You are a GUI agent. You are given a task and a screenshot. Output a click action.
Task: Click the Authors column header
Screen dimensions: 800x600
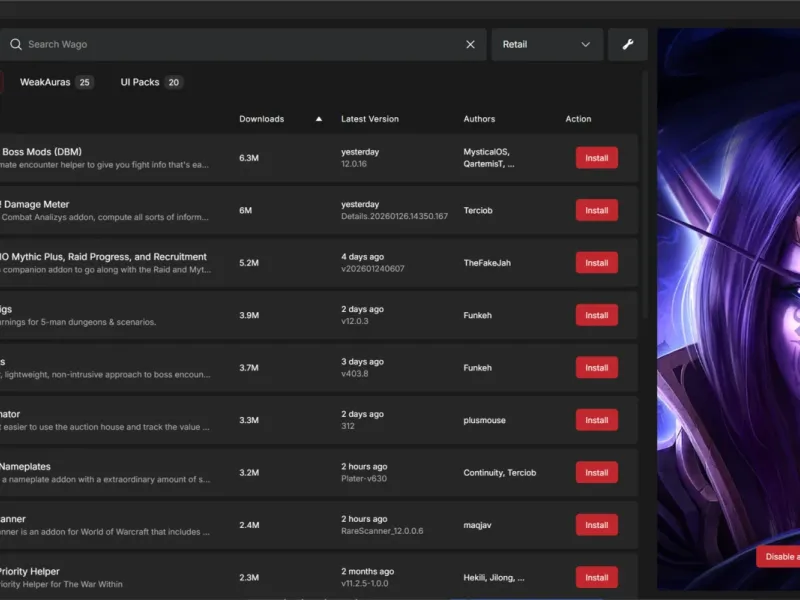click(x=479, y=119)
